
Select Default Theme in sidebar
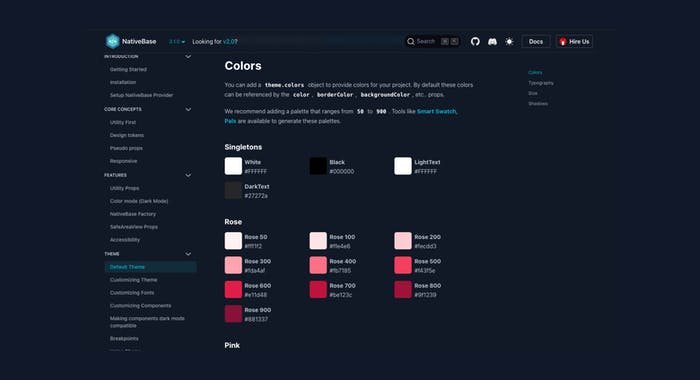150,267
